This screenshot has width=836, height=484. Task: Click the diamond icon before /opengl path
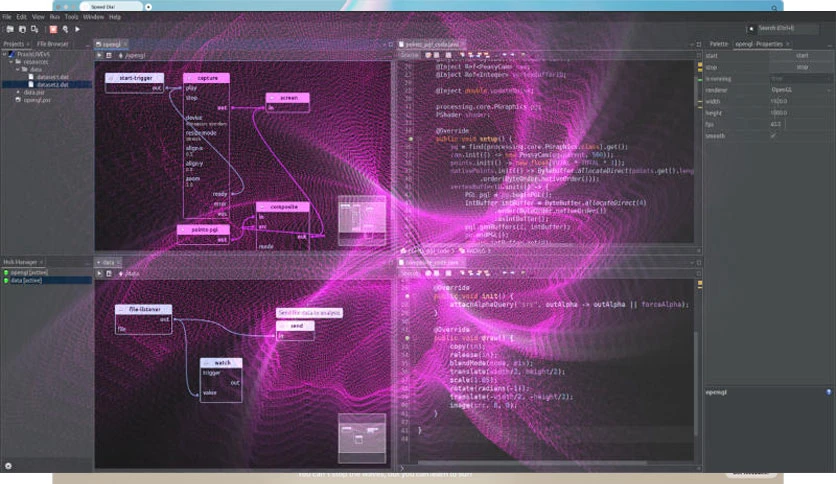[x=120, y=55]
